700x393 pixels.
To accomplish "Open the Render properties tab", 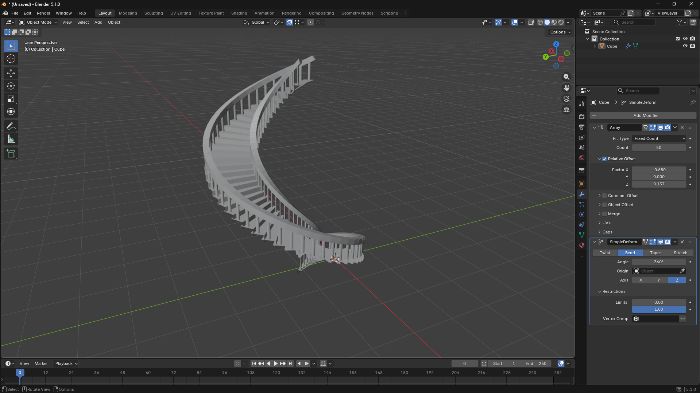I will point(581,117).
